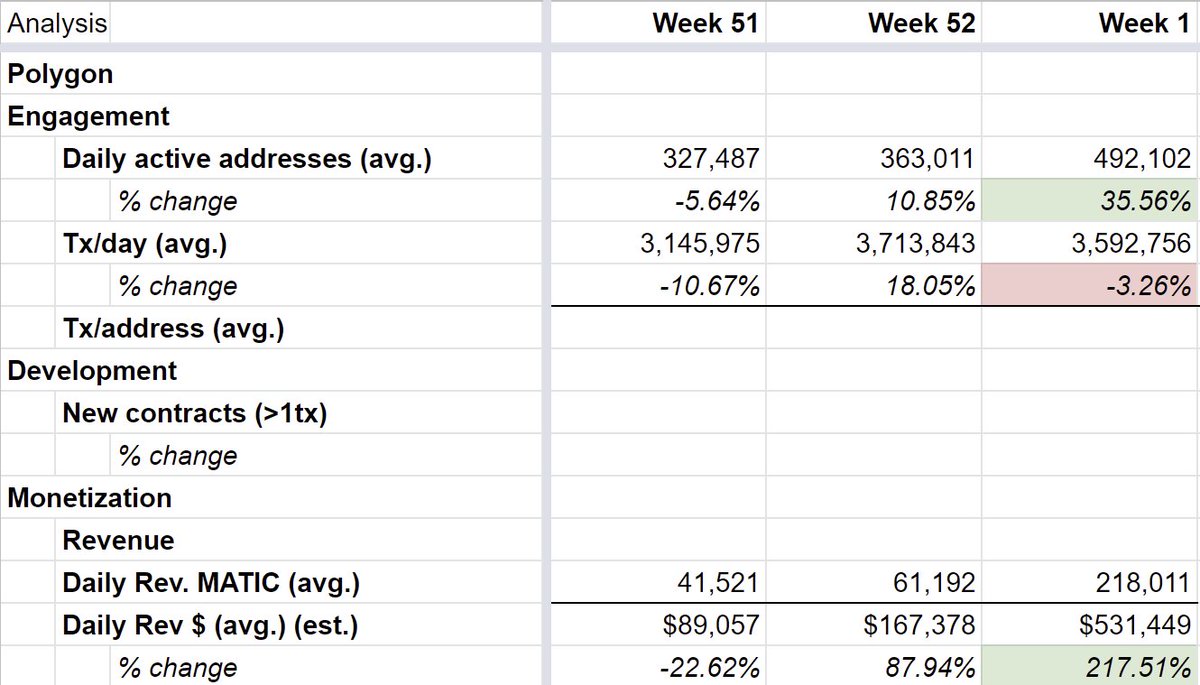Select cell with value 492,102
Image resolution: width=1200 pixels, height=685 pixels.
pyautogui.click(x=1091, y=159)
